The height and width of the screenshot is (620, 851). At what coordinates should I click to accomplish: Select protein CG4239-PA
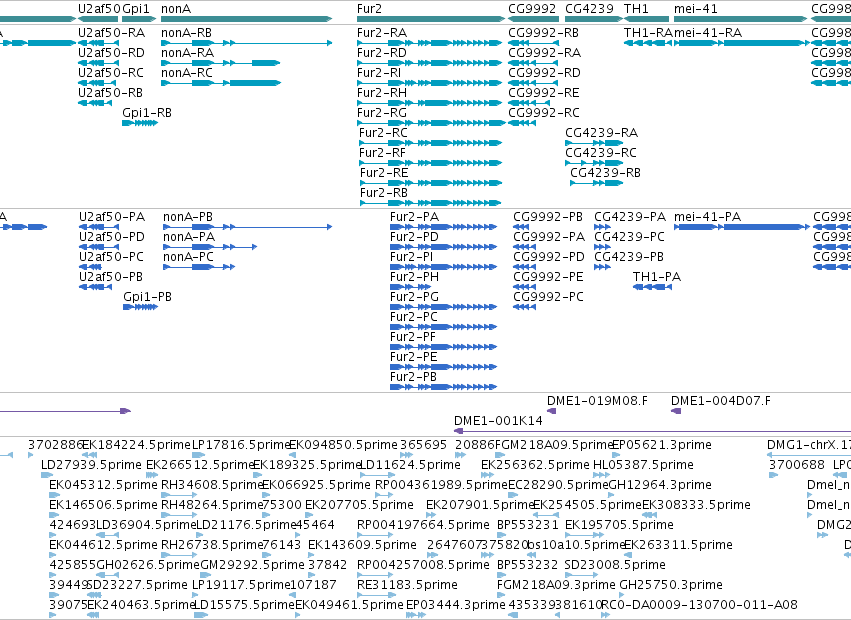602,227
